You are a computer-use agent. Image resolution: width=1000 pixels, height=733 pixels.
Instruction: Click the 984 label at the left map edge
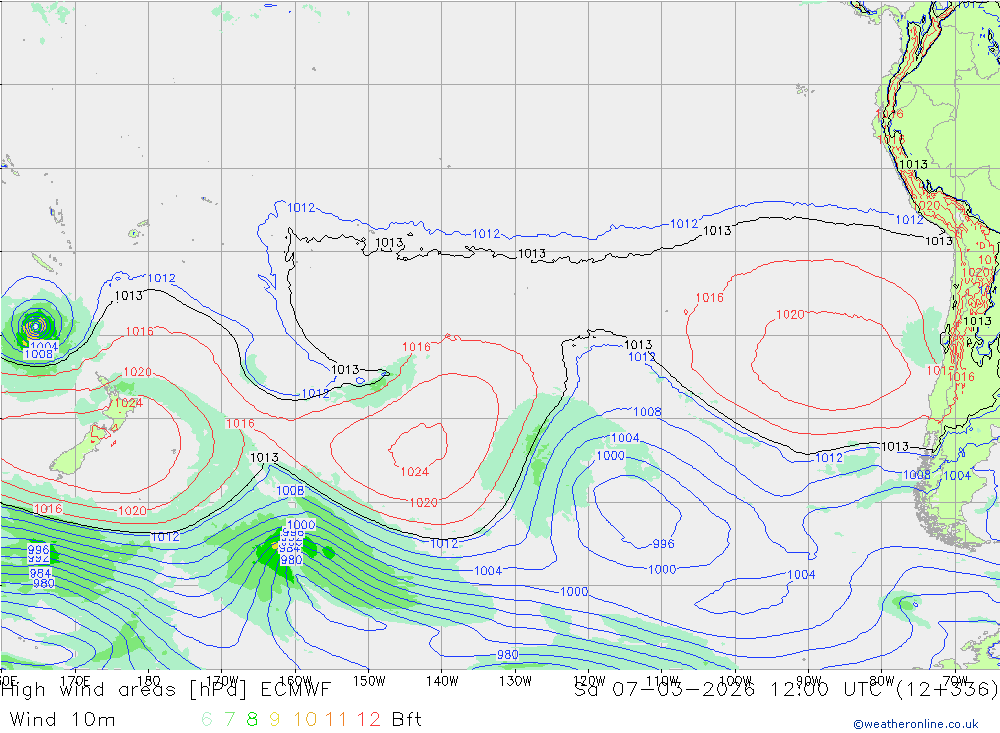pyautogui.click(x=40, y=574)
